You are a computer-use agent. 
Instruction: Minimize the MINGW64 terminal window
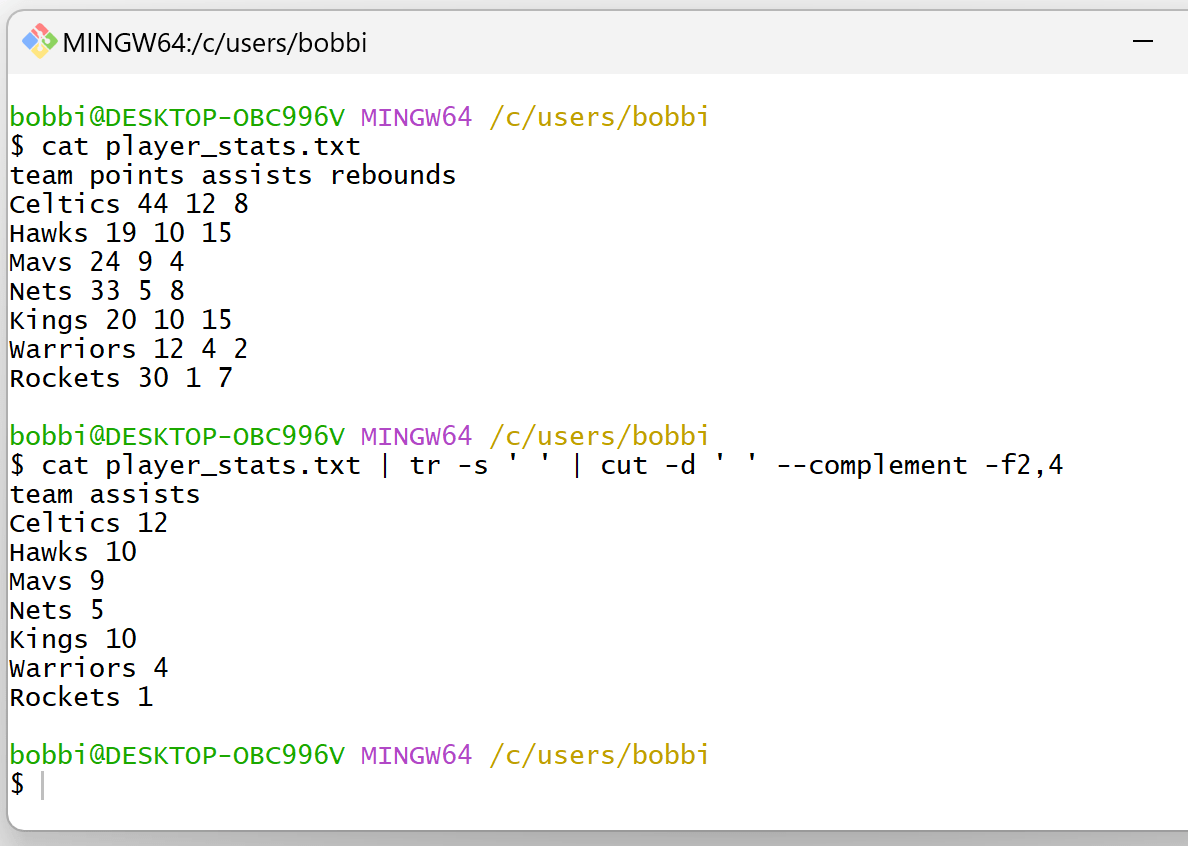coord(1142,41)
